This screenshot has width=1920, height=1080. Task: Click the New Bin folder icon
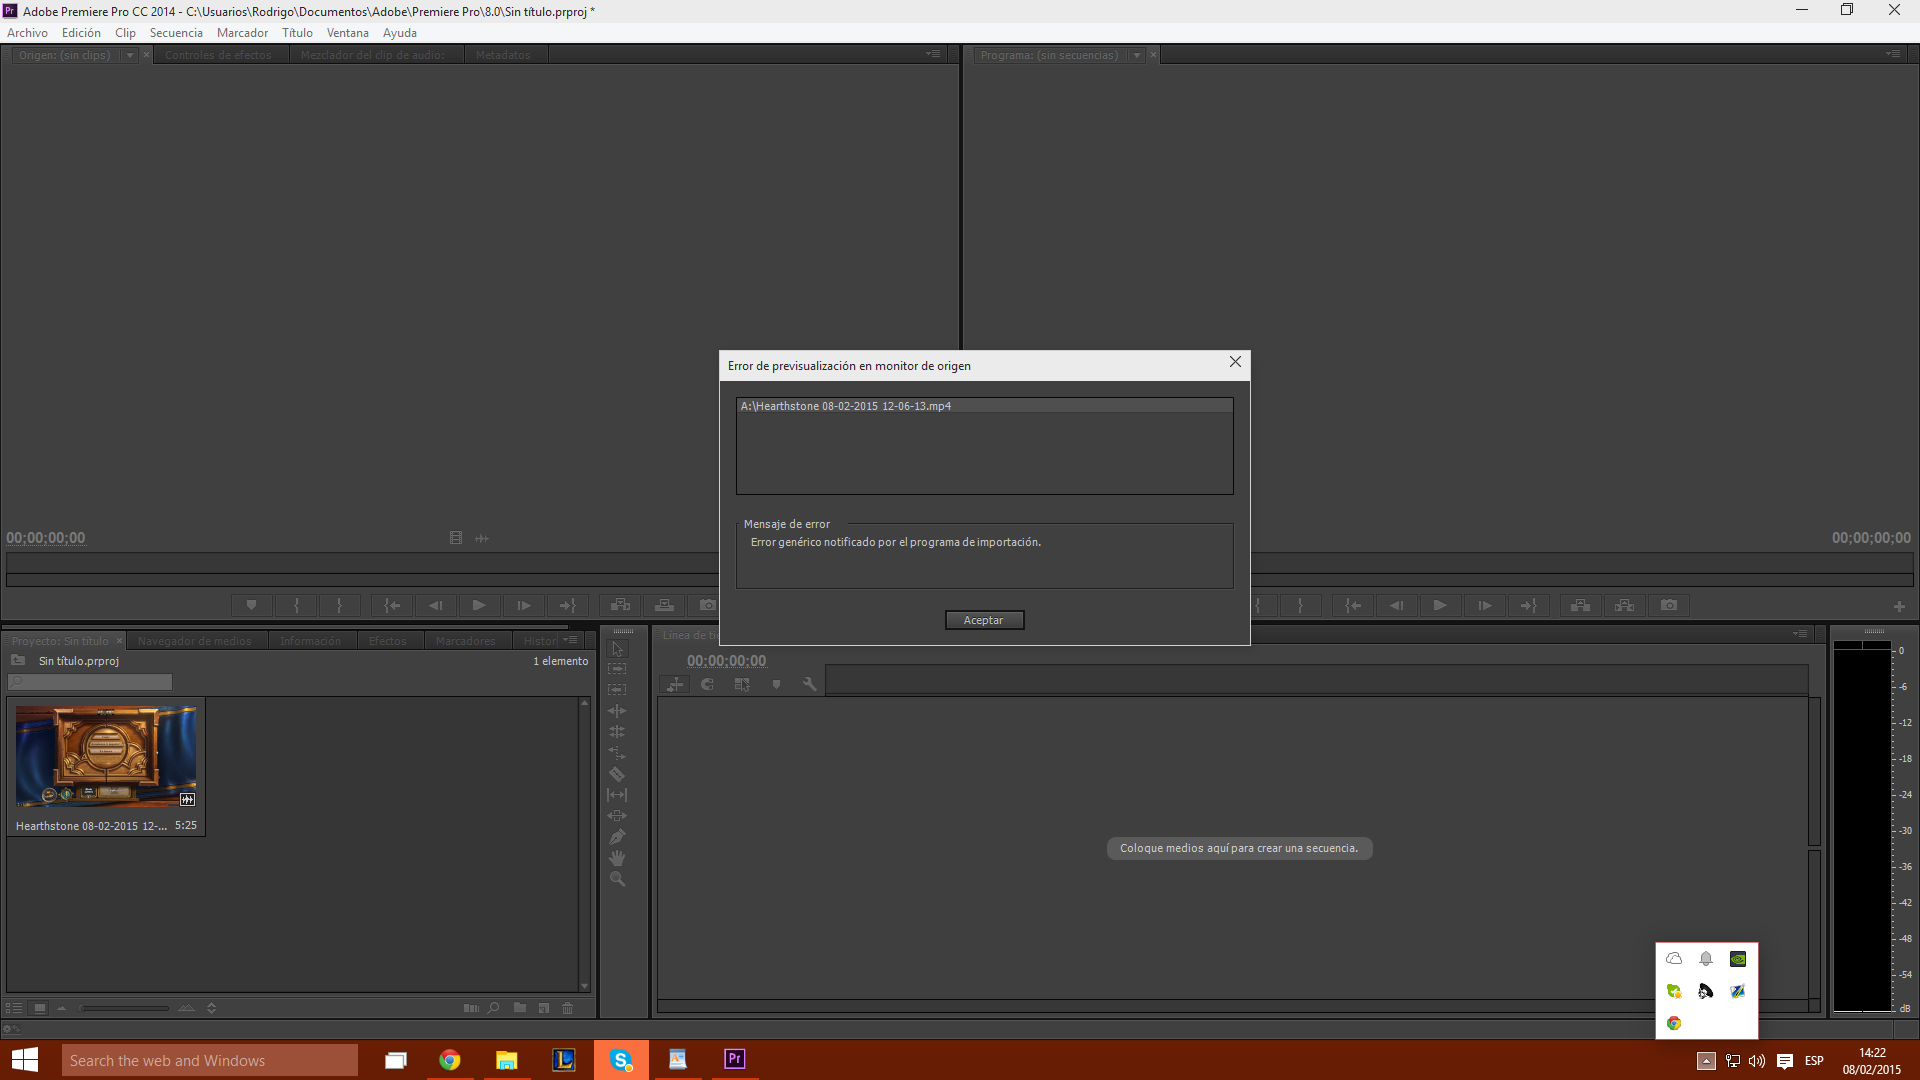coord(520,1008)
